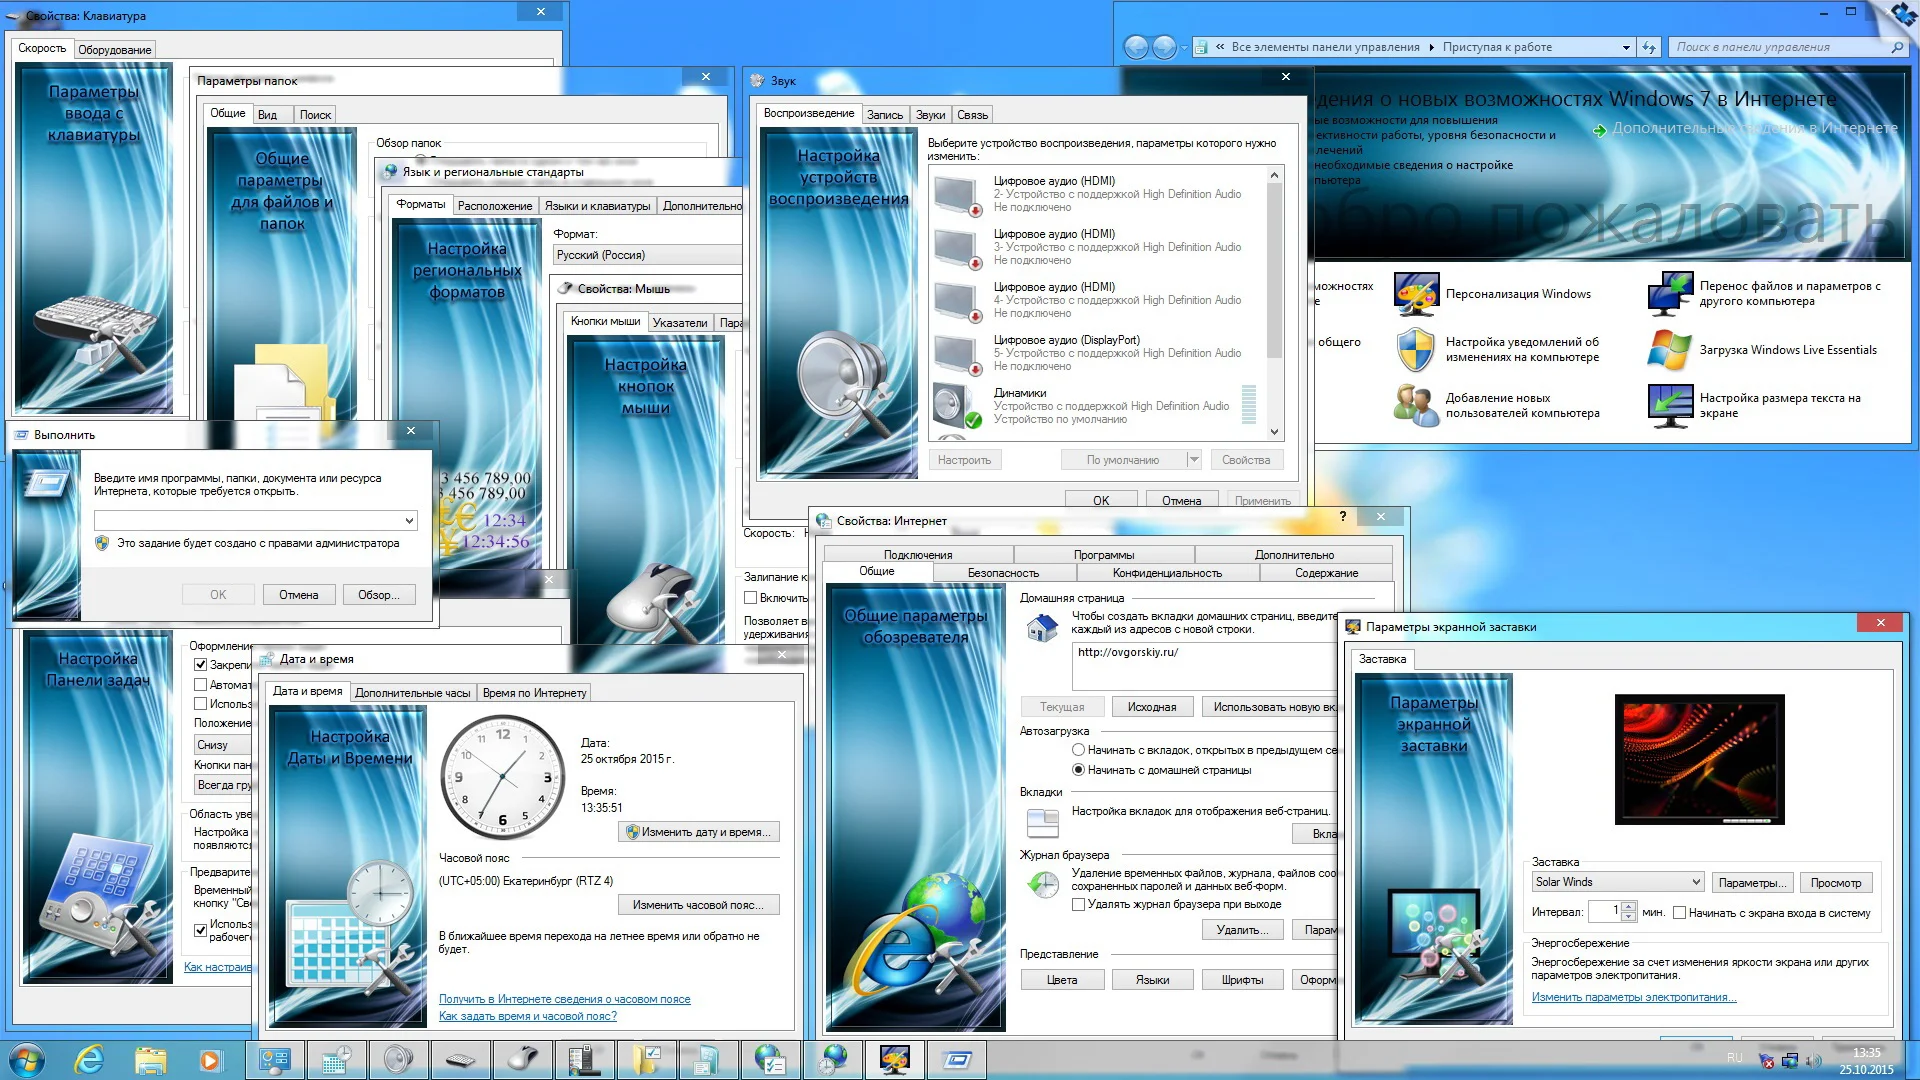This screenshot has width=1920, height=1080.
Task: Open the Sound speaker taskbar icon
Action: point(397,1059)
